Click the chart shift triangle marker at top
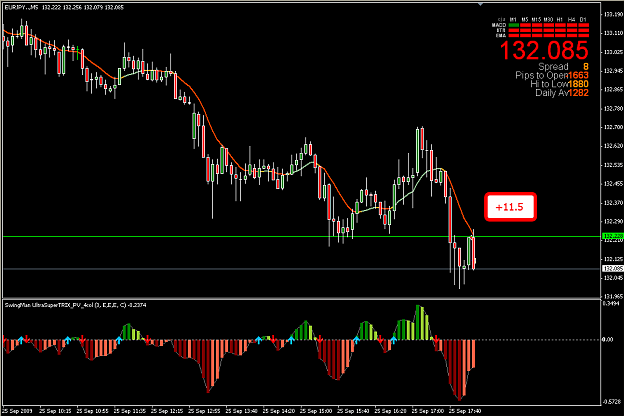Image resolution: width=625 pixels, height=417 pixels. point(480,4)
